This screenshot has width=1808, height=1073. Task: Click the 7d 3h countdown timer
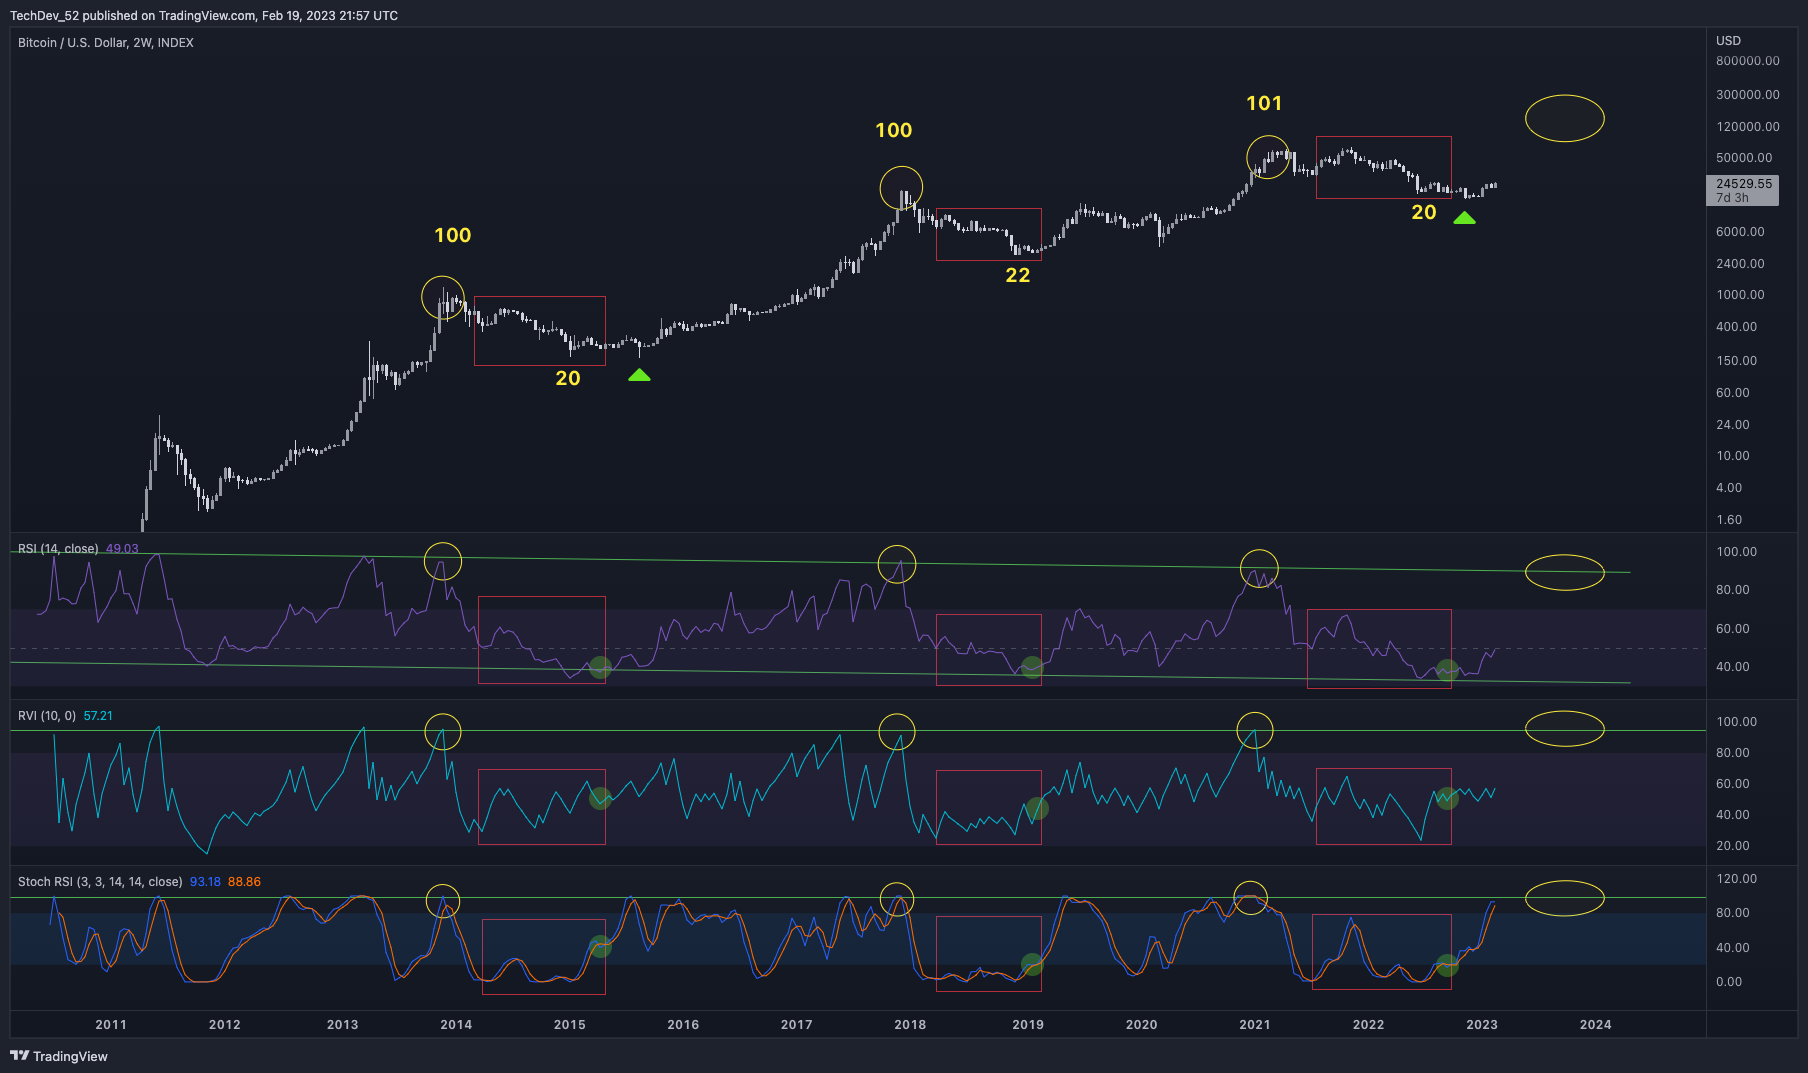tap(1730, 198)
